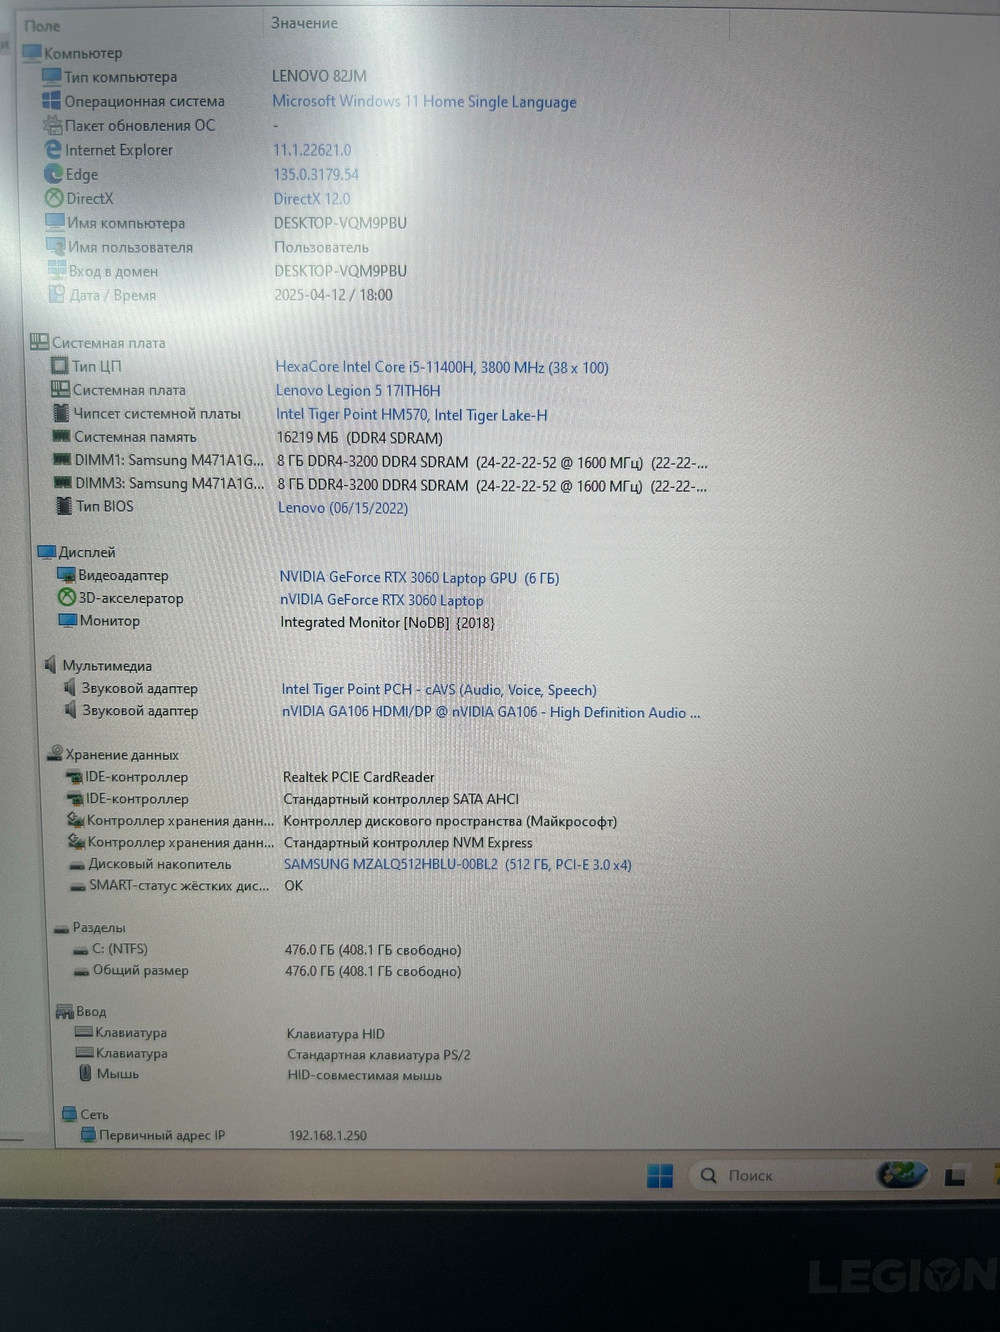The height and width of the screenshot is (1332, 1000).
Task: Select the LENOVO 82JM value
Action: [319, 76]
